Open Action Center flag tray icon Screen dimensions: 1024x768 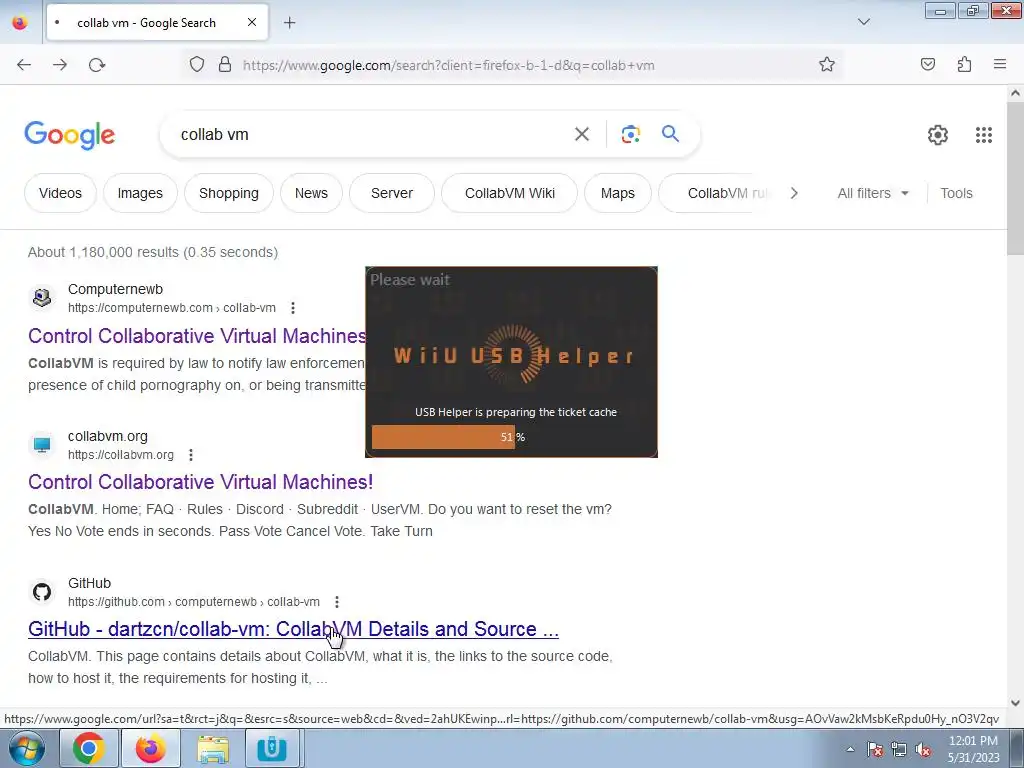point(875,749)
